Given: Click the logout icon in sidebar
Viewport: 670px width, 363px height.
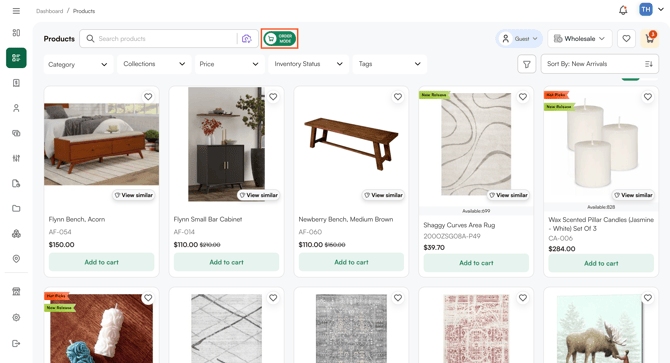Looking at the screenshot, I should click(16, 343).
